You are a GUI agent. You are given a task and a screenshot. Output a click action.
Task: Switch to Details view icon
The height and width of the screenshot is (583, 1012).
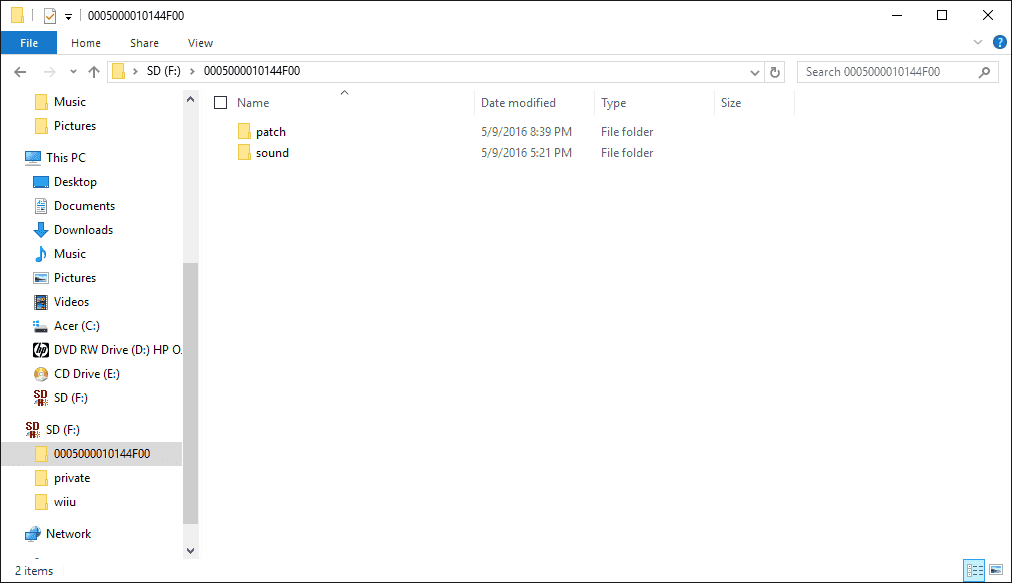point(974,570)
